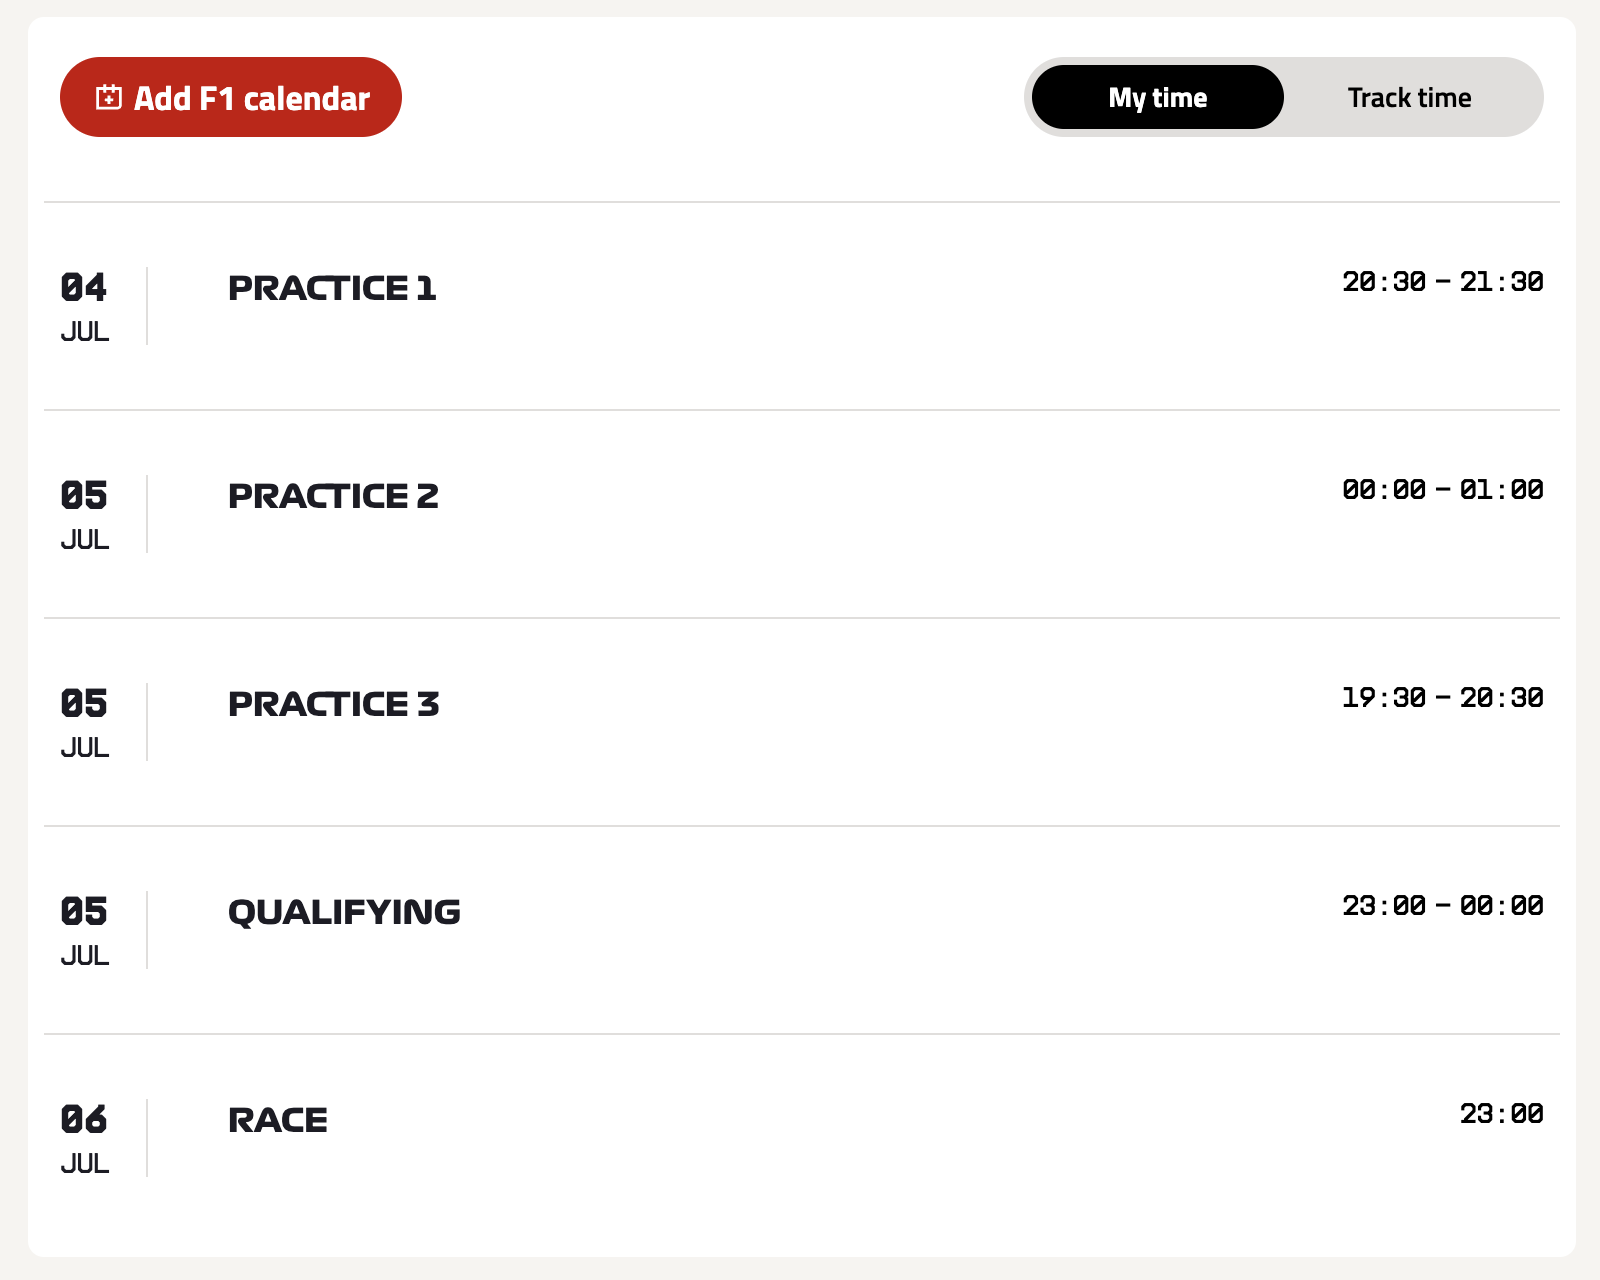Select the Practice 2 session title
The image size is (1600, 1280).
coord(333,497)
